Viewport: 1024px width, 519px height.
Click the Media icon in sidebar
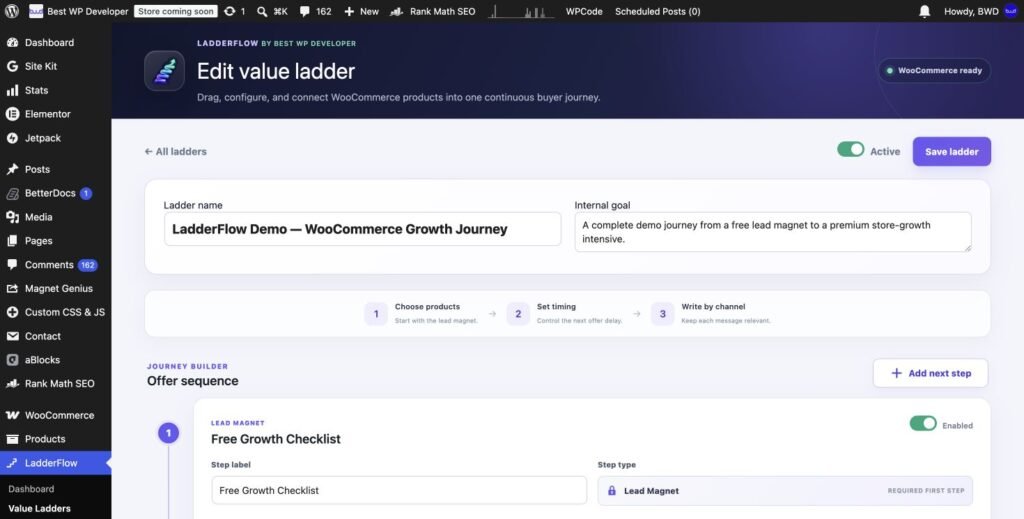12,217
